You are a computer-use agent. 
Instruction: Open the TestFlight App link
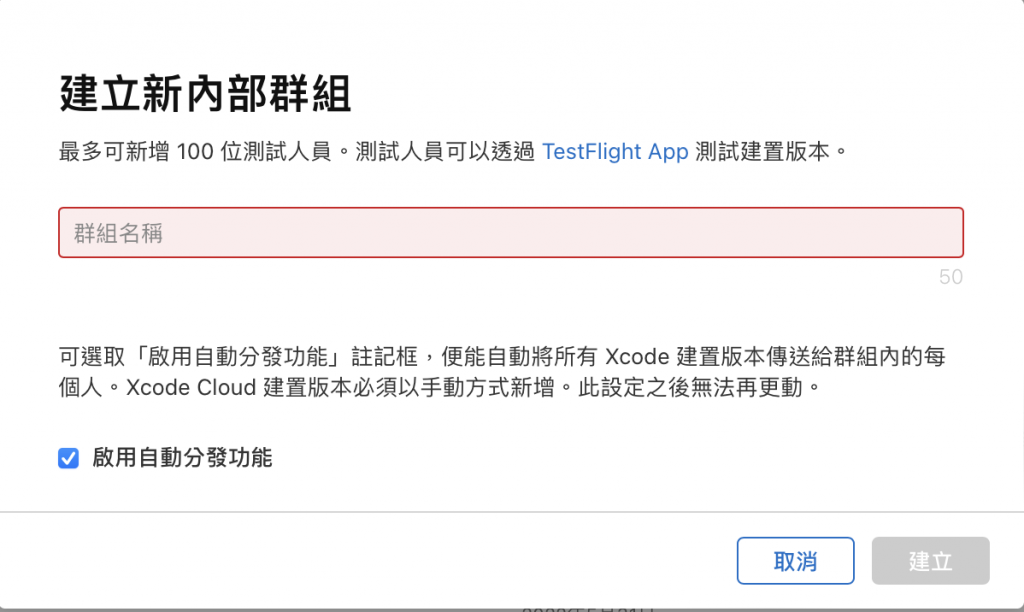pyautogui.click(x=615, y=152)
